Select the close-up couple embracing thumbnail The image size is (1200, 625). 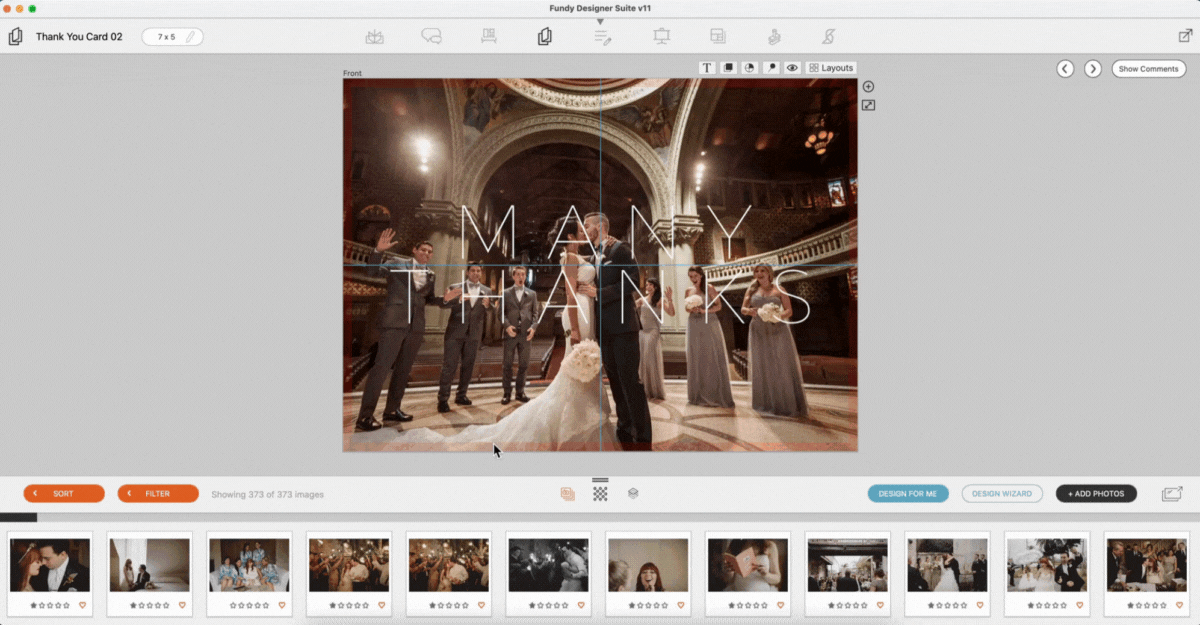50,565
